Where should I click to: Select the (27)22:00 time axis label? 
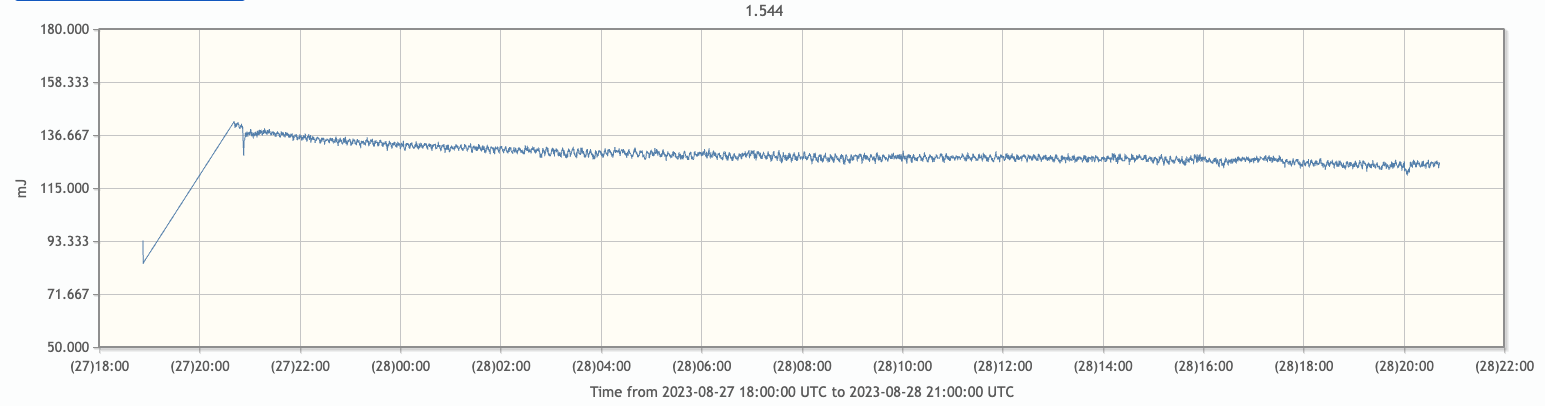[x=299, y=367]
